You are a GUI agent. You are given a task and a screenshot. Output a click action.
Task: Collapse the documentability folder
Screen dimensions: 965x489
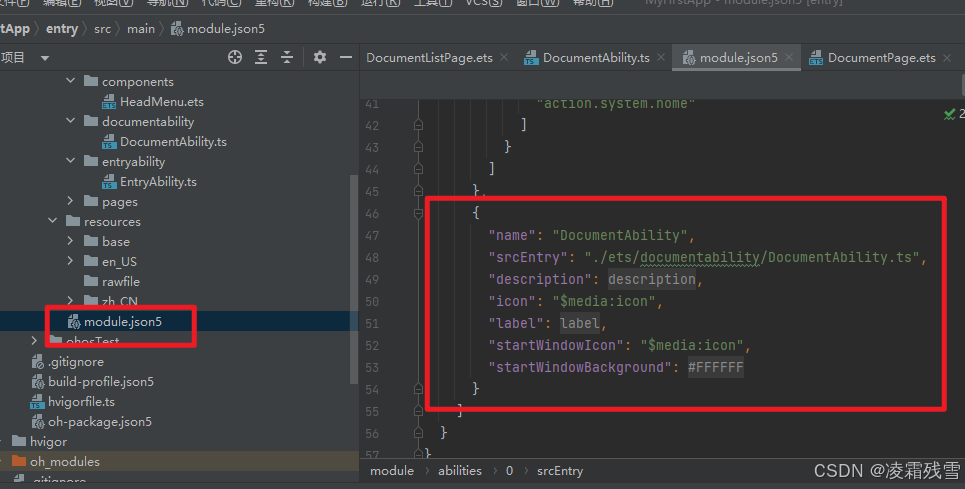pos(70,121)
